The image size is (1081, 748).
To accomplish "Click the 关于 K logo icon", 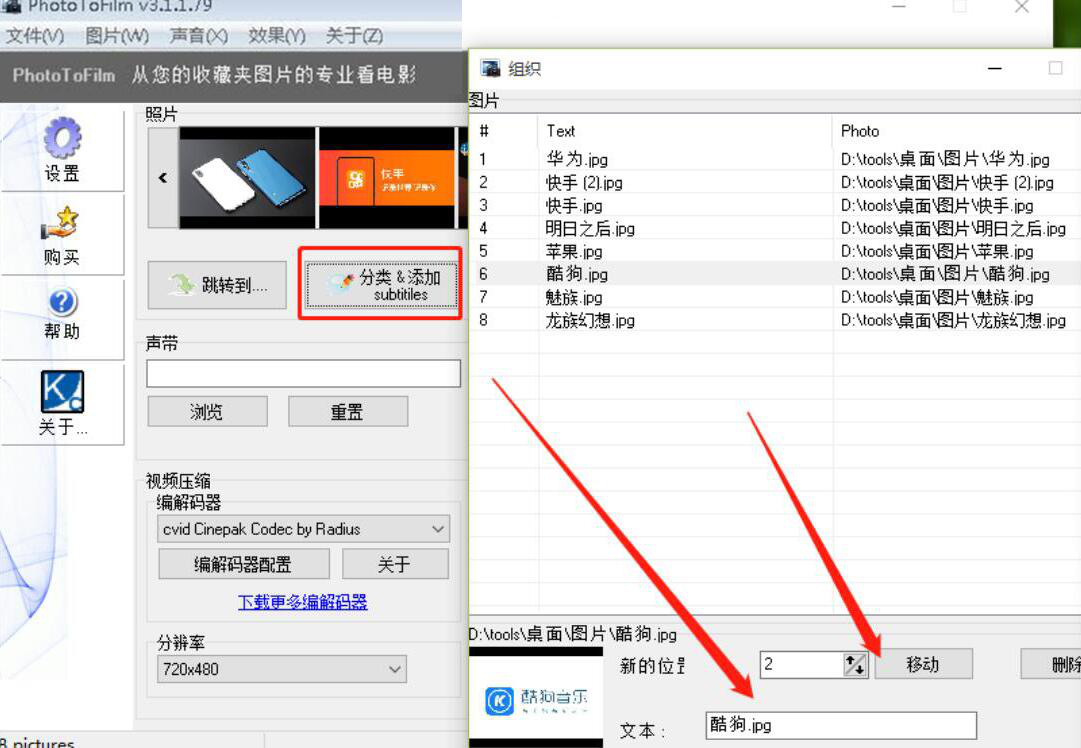I will pos(63,392).
